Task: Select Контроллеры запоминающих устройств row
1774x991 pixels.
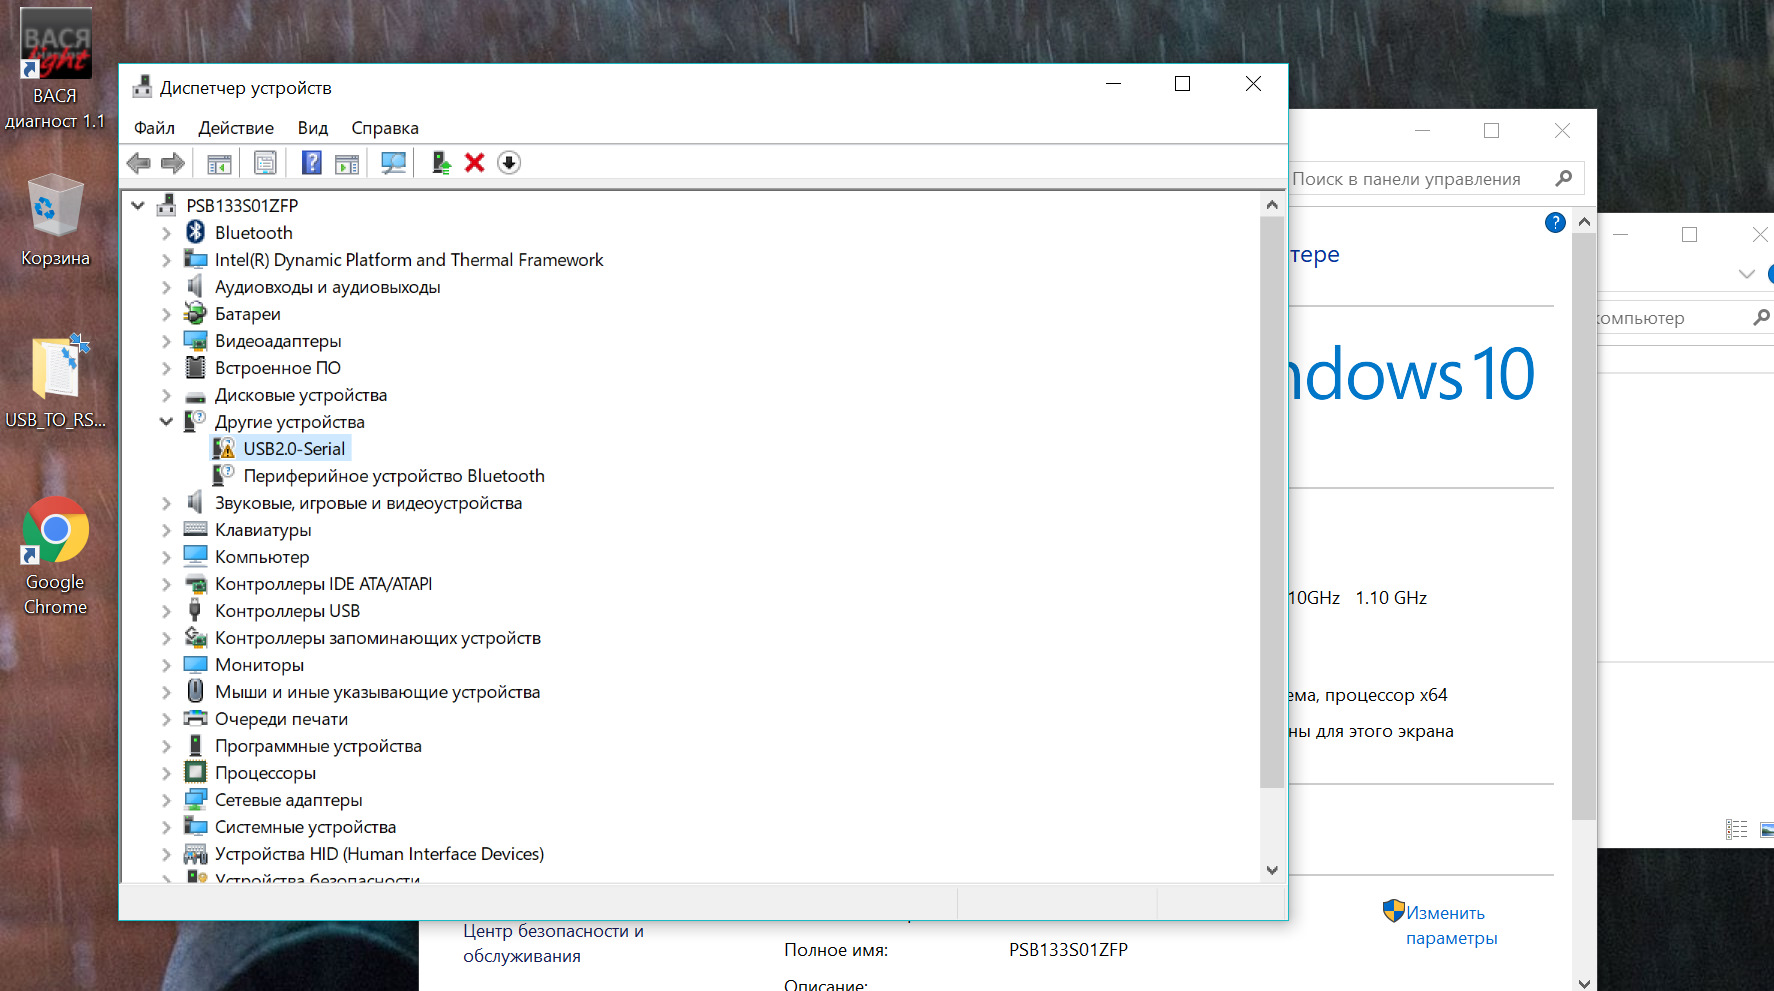Action: coord(377,638)
